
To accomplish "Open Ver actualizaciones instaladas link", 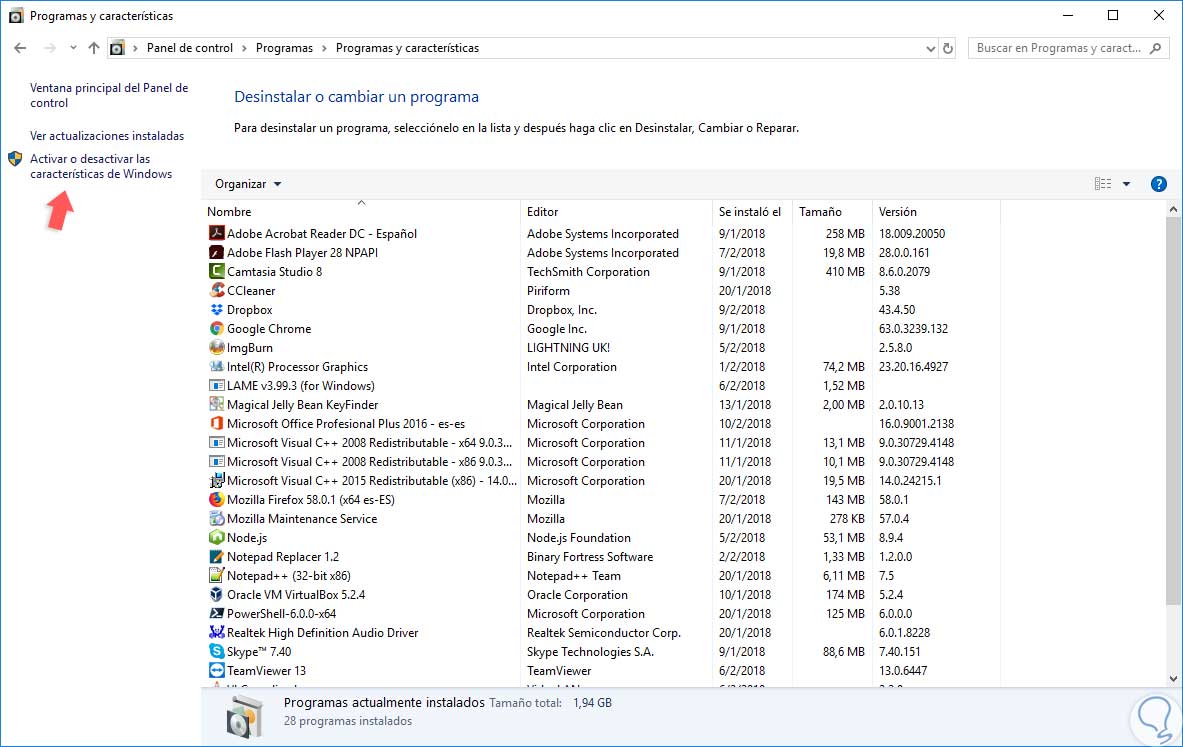I will click(107, 136).
